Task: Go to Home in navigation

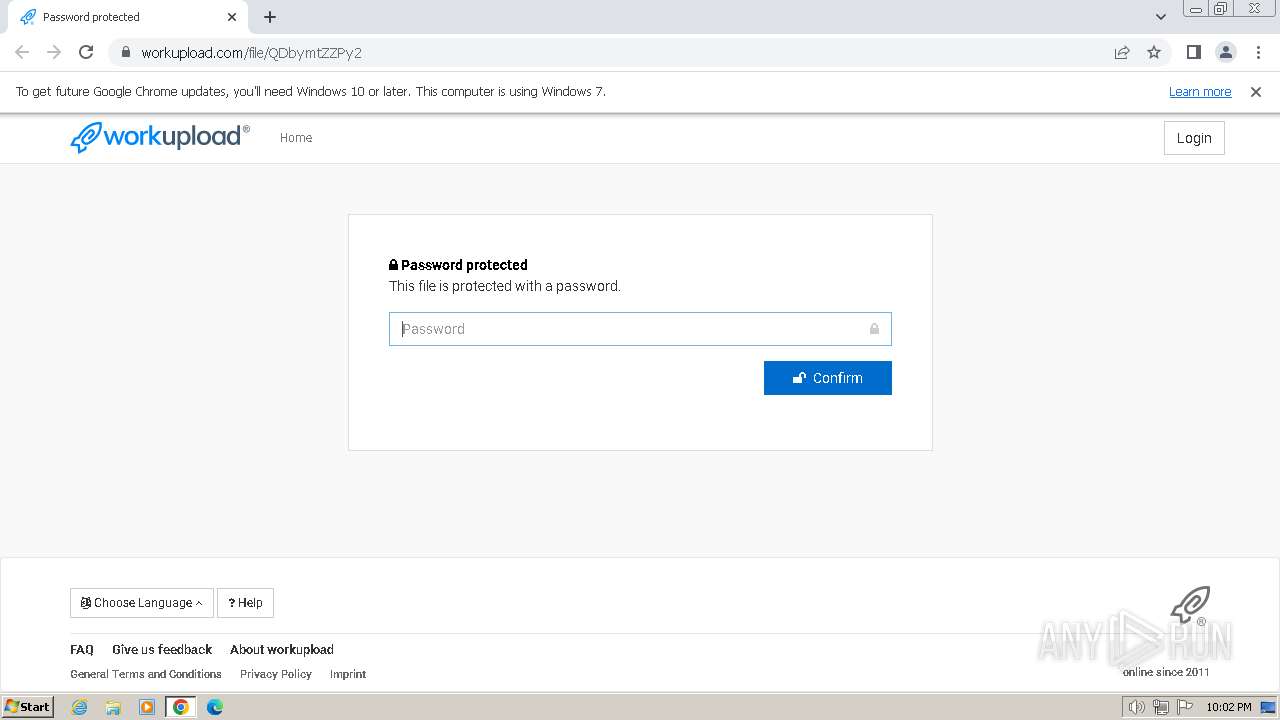Action: coord(296,138)
